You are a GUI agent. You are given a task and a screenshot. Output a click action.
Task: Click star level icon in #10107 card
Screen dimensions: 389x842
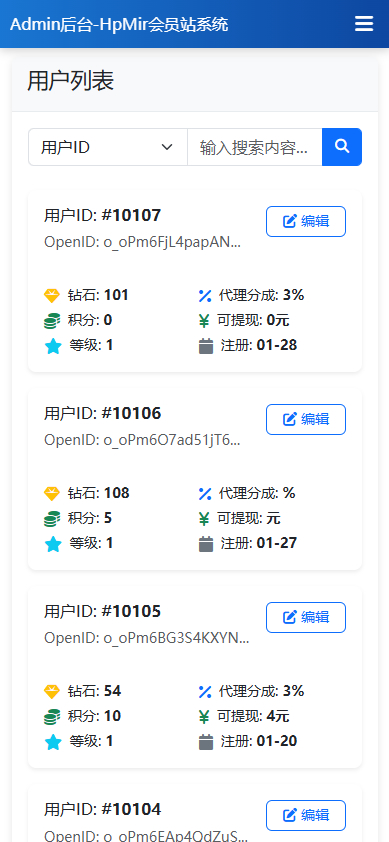click(x=53, y=346)
